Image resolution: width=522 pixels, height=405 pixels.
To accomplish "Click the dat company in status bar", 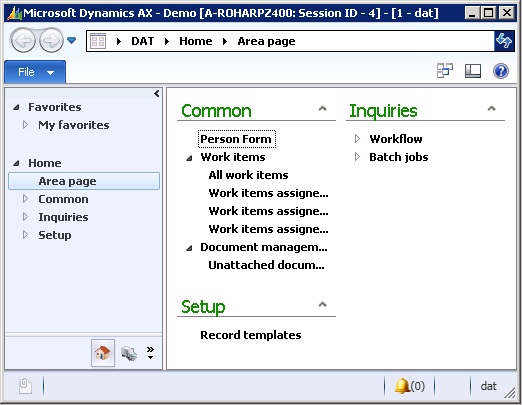I will pyautogui.click(x=488, y=386).
